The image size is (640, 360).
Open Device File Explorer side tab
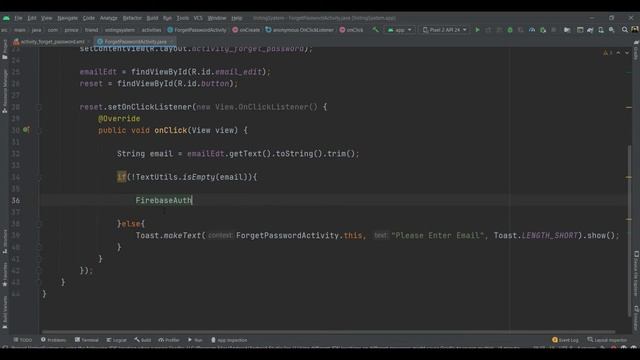tap(636, 273)
